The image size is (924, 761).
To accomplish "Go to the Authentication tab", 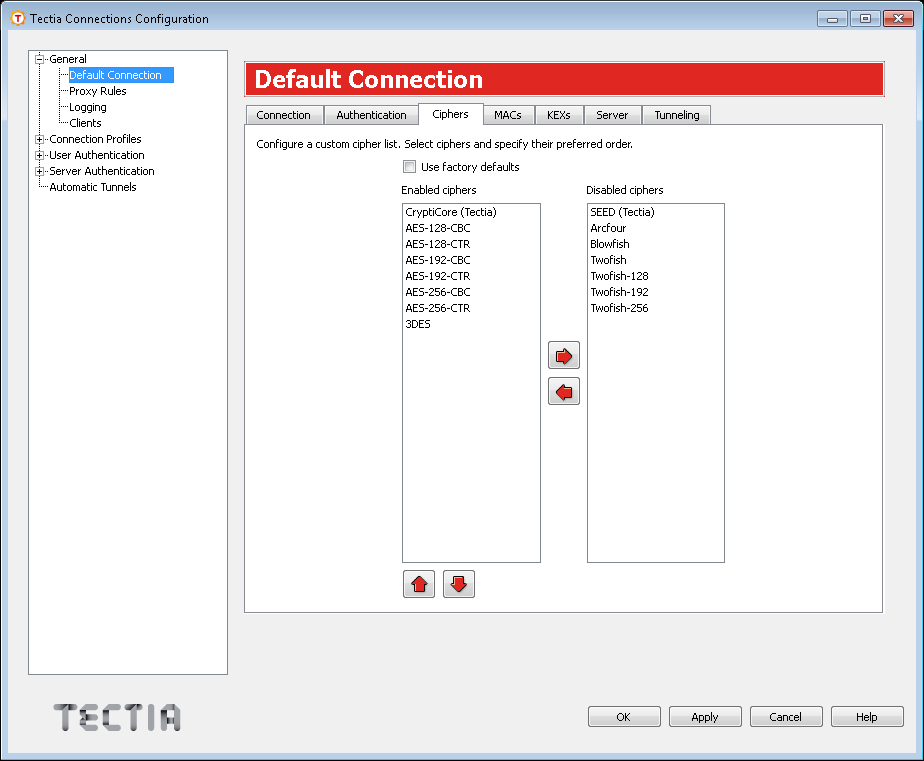I will [371, 115].
